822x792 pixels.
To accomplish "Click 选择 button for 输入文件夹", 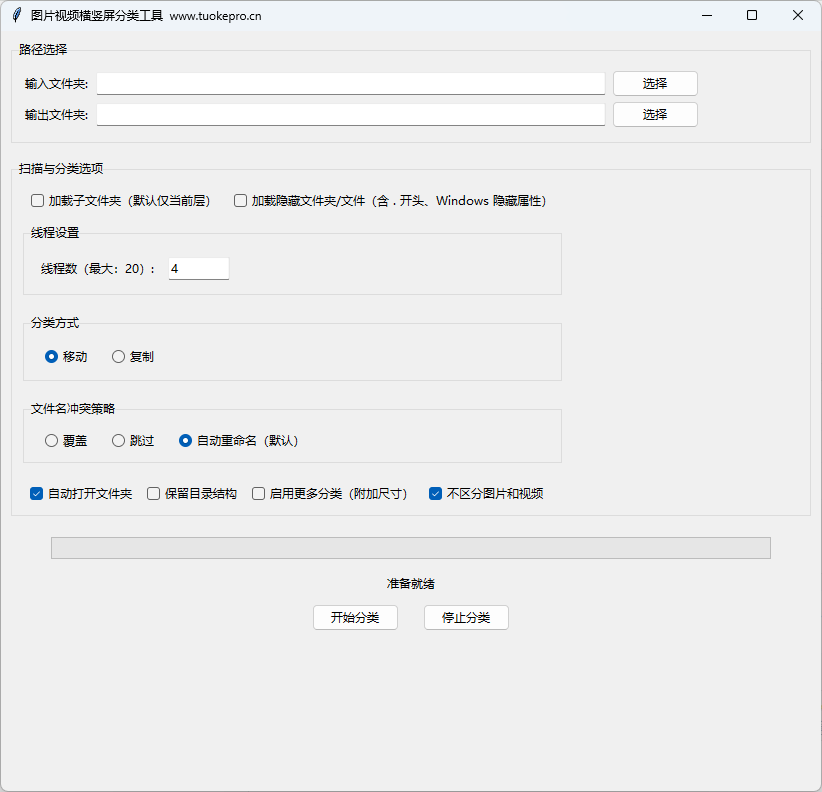I will click(x=655, y=84).
